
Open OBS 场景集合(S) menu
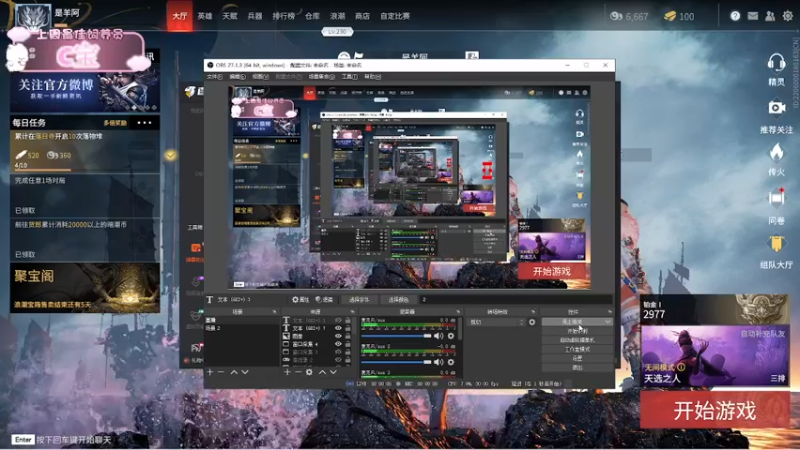tap(322, 77)
